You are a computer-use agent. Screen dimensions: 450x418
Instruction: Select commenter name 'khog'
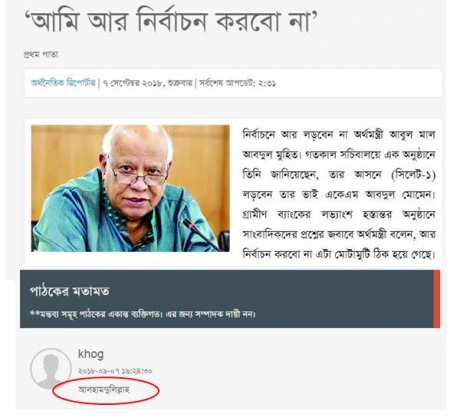pos(91,354)
